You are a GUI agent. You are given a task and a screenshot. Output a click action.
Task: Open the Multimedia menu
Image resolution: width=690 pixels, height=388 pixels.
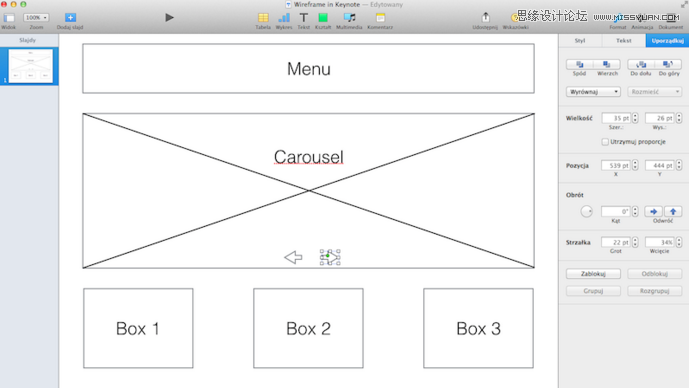click(x=349, y=18)
